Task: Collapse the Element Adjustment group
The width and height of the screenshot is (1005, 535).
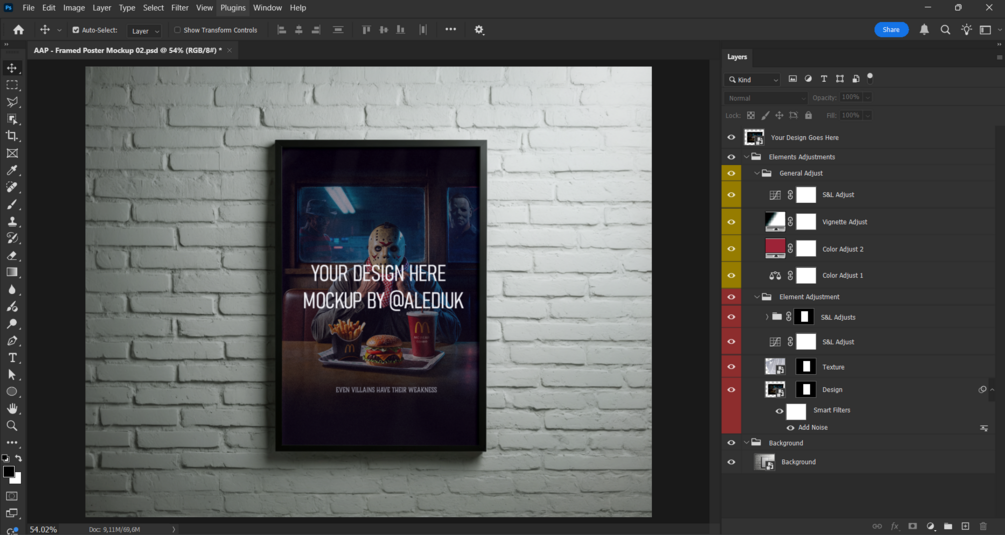Action: [757, 297]
